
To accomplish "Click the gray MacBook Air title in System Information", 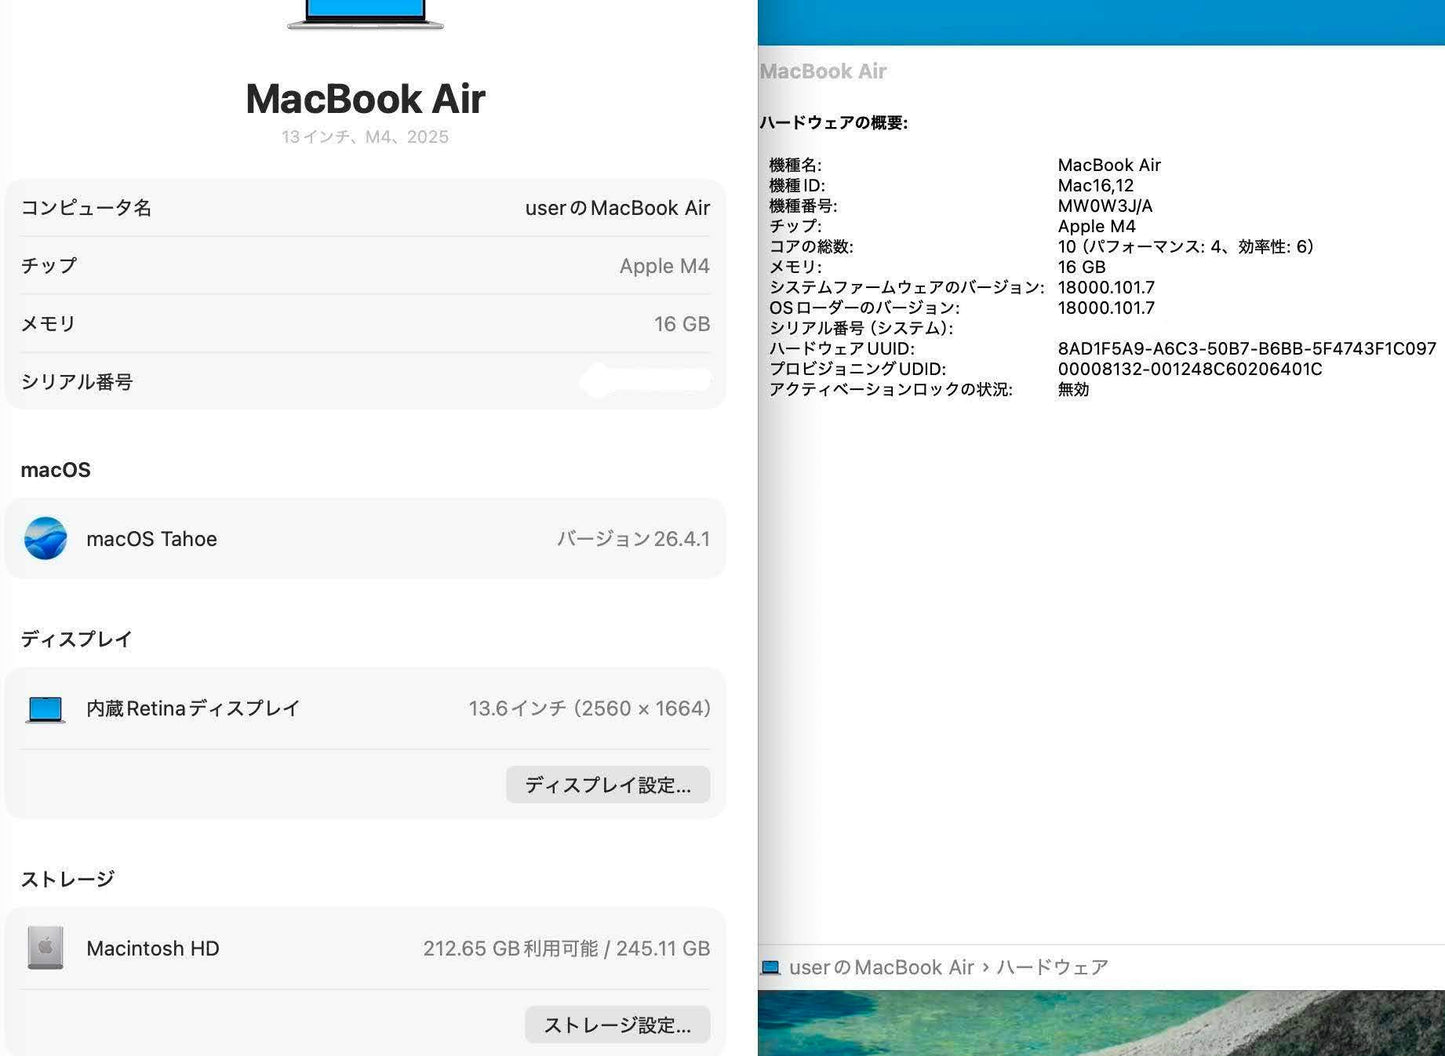I will [x=823, y=71].
